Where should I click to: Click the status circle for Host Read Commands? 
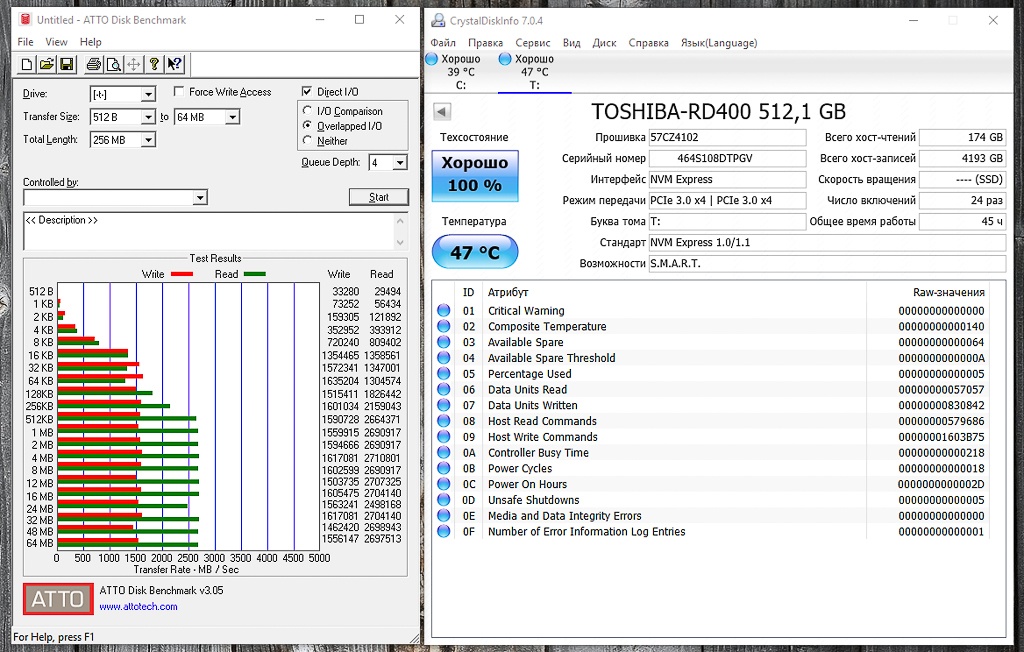[443, 421]
